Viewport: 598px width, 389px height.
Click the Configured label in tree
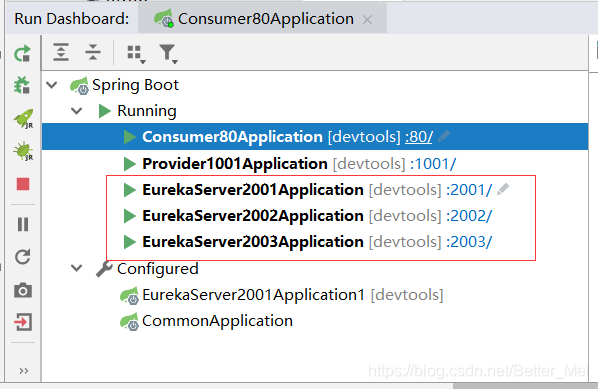point(158,268)
